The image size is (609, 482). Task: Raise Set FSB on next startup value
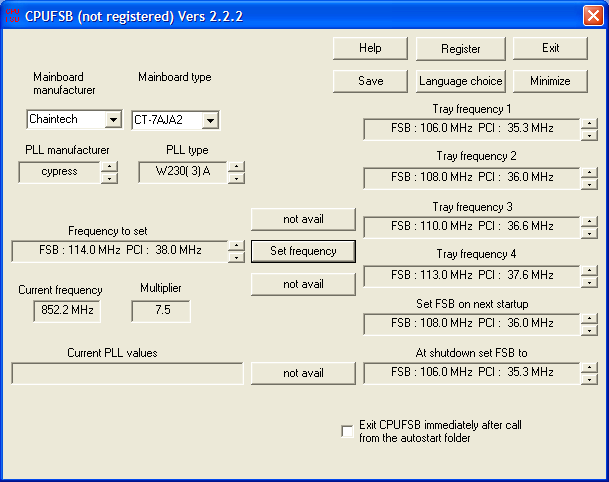(x=590, y=318)
